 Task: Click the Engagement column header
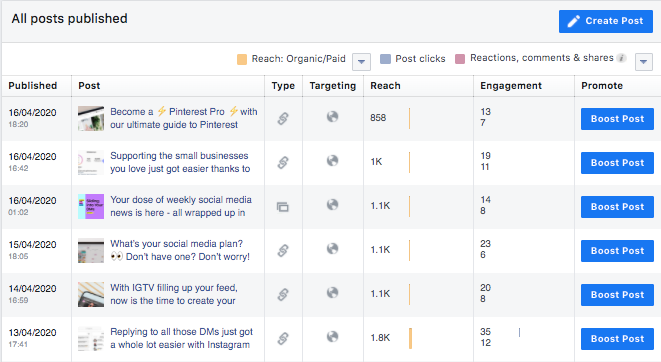[511, 86]
